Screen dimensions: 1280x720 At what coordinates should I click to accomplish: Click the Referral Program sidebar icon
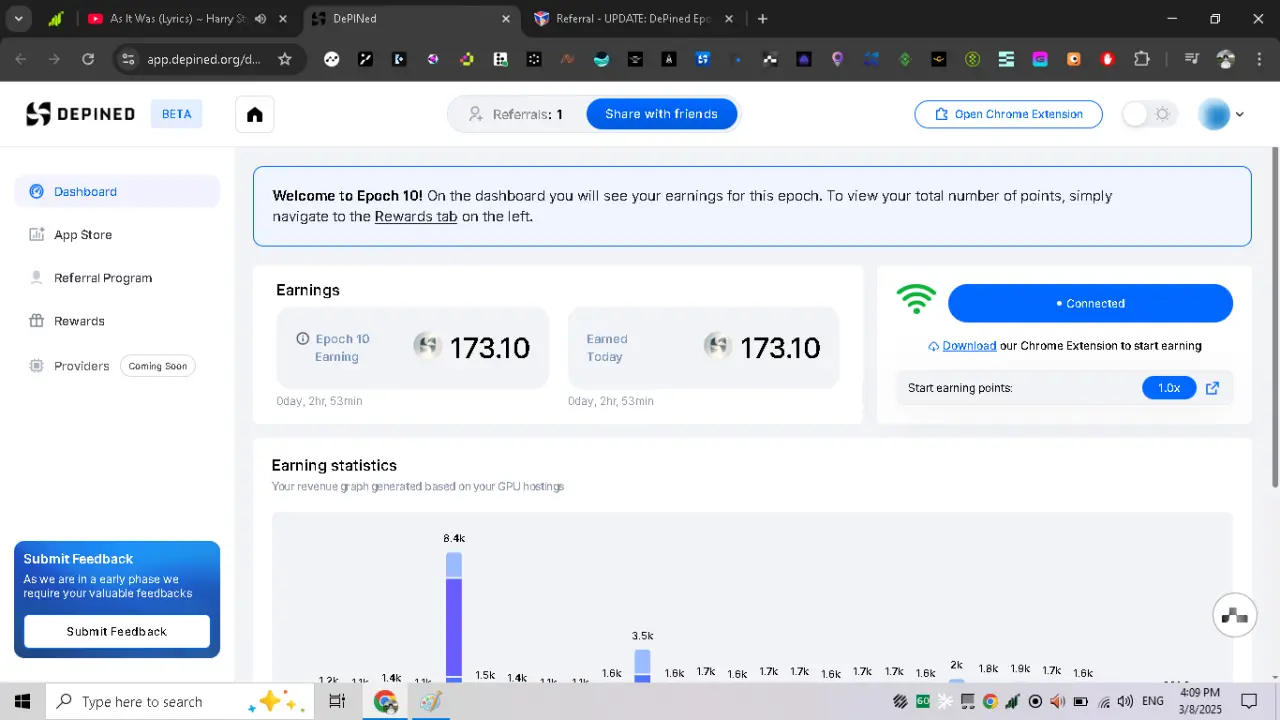click(37, 278)
